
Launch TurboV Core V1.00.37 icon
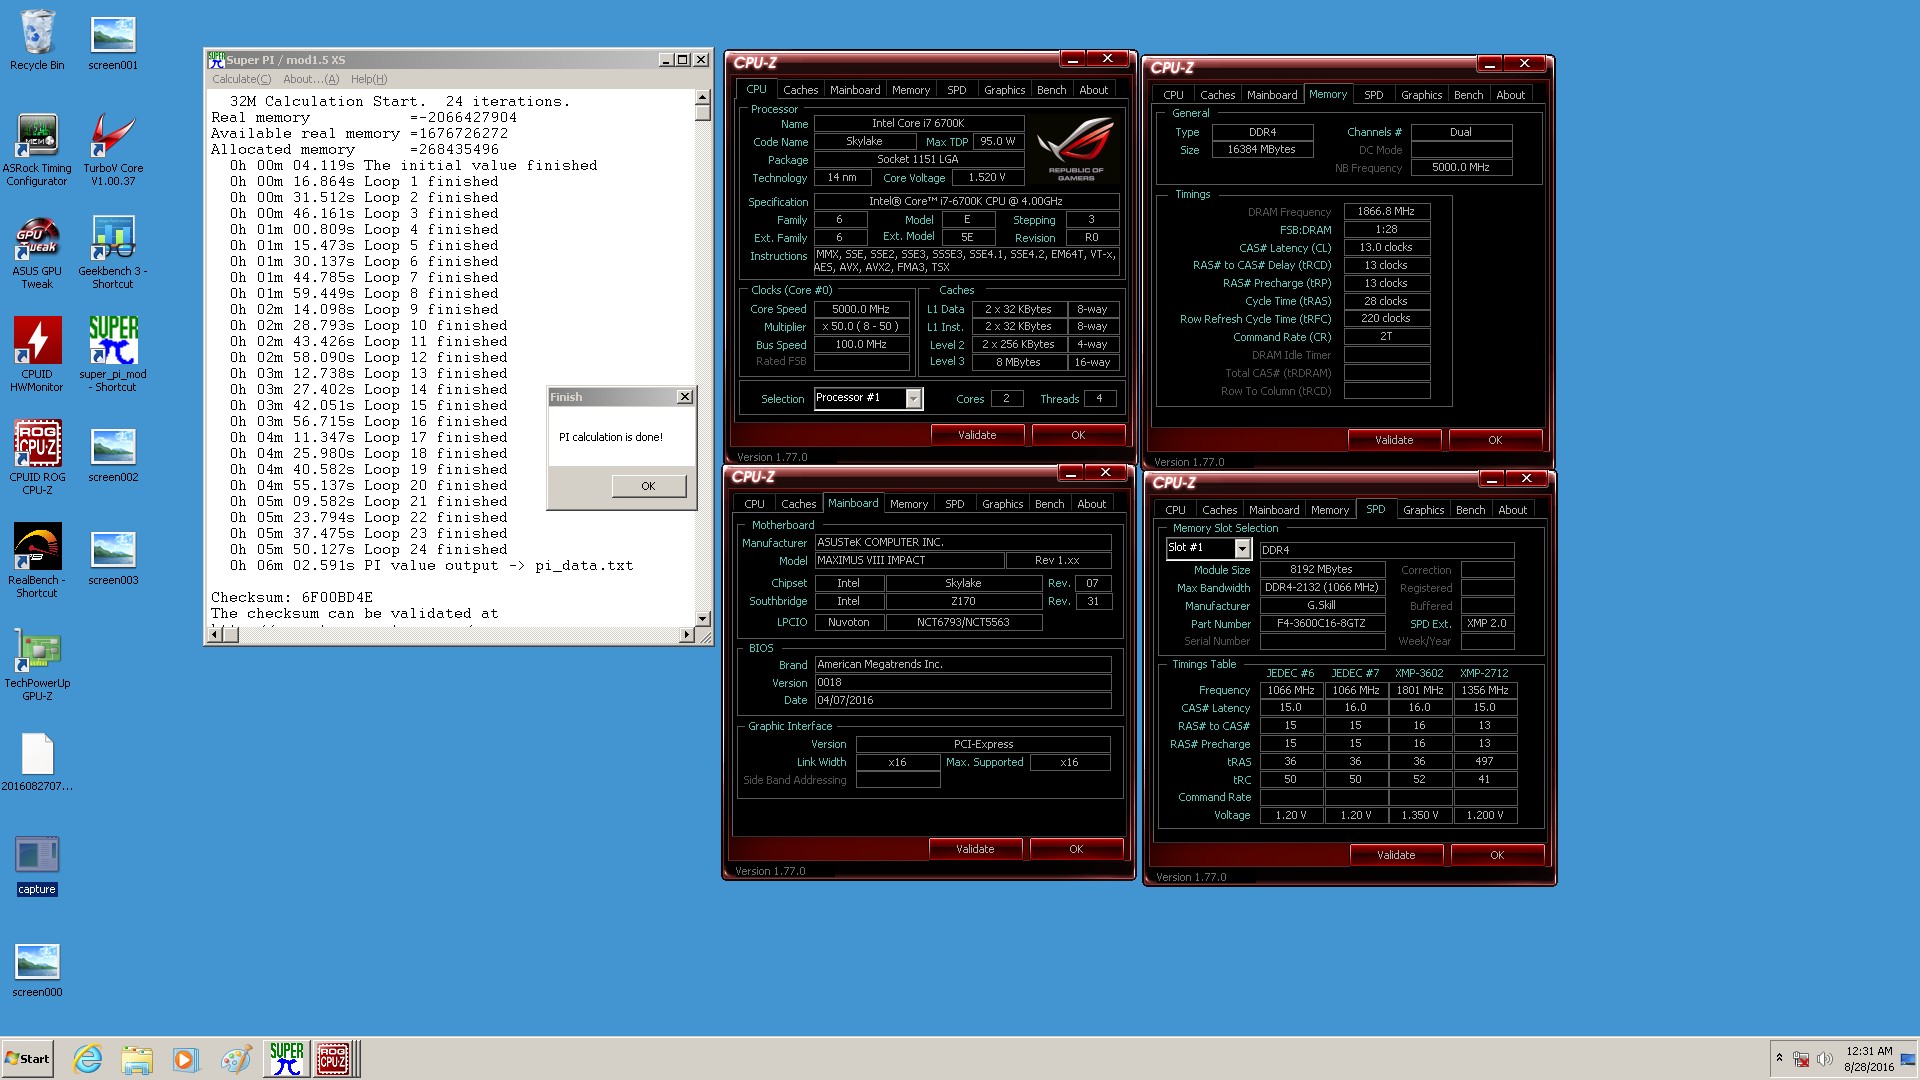click(x=113, y=149)
